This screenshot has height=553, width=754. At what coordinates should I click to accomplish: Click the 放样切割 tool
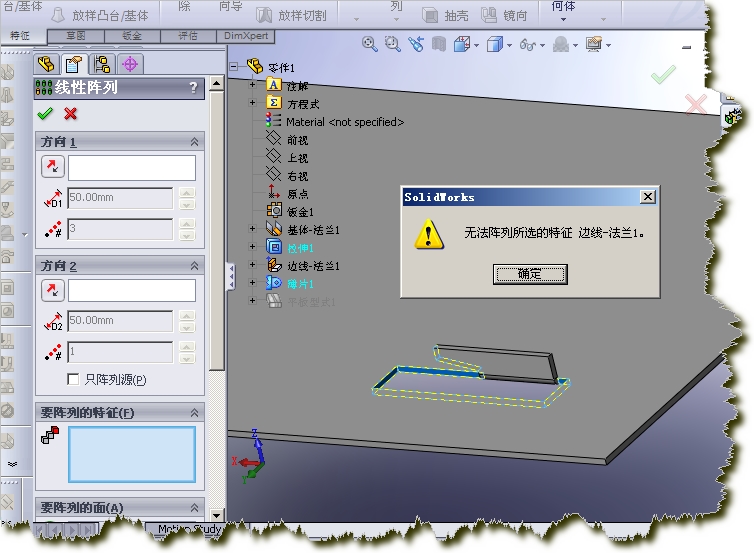[291, 15]
